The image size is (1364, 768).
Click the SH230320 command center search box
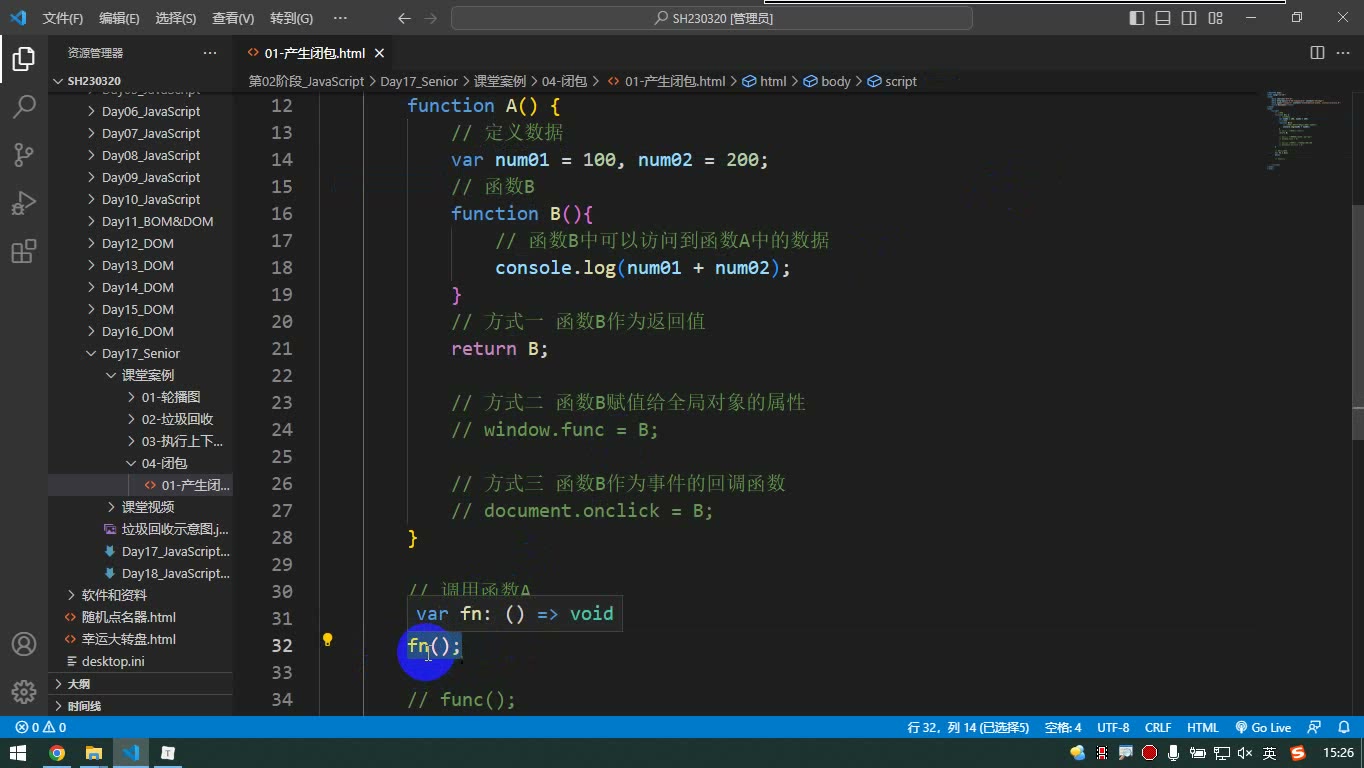tap(712, 18)
